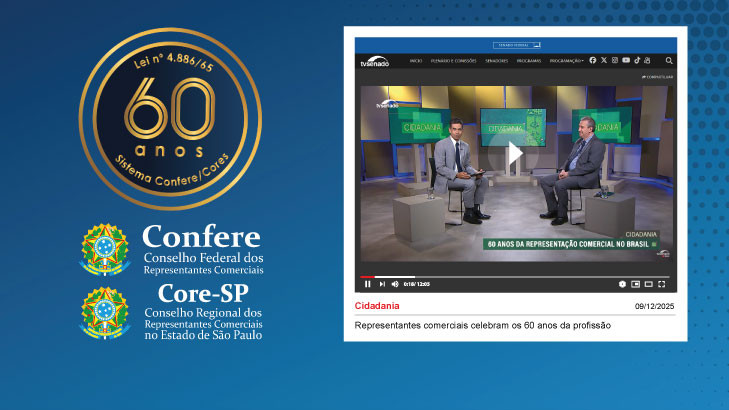Go to the Senadores menu item
The image size is (729, 410).
(x=497, y=61)
